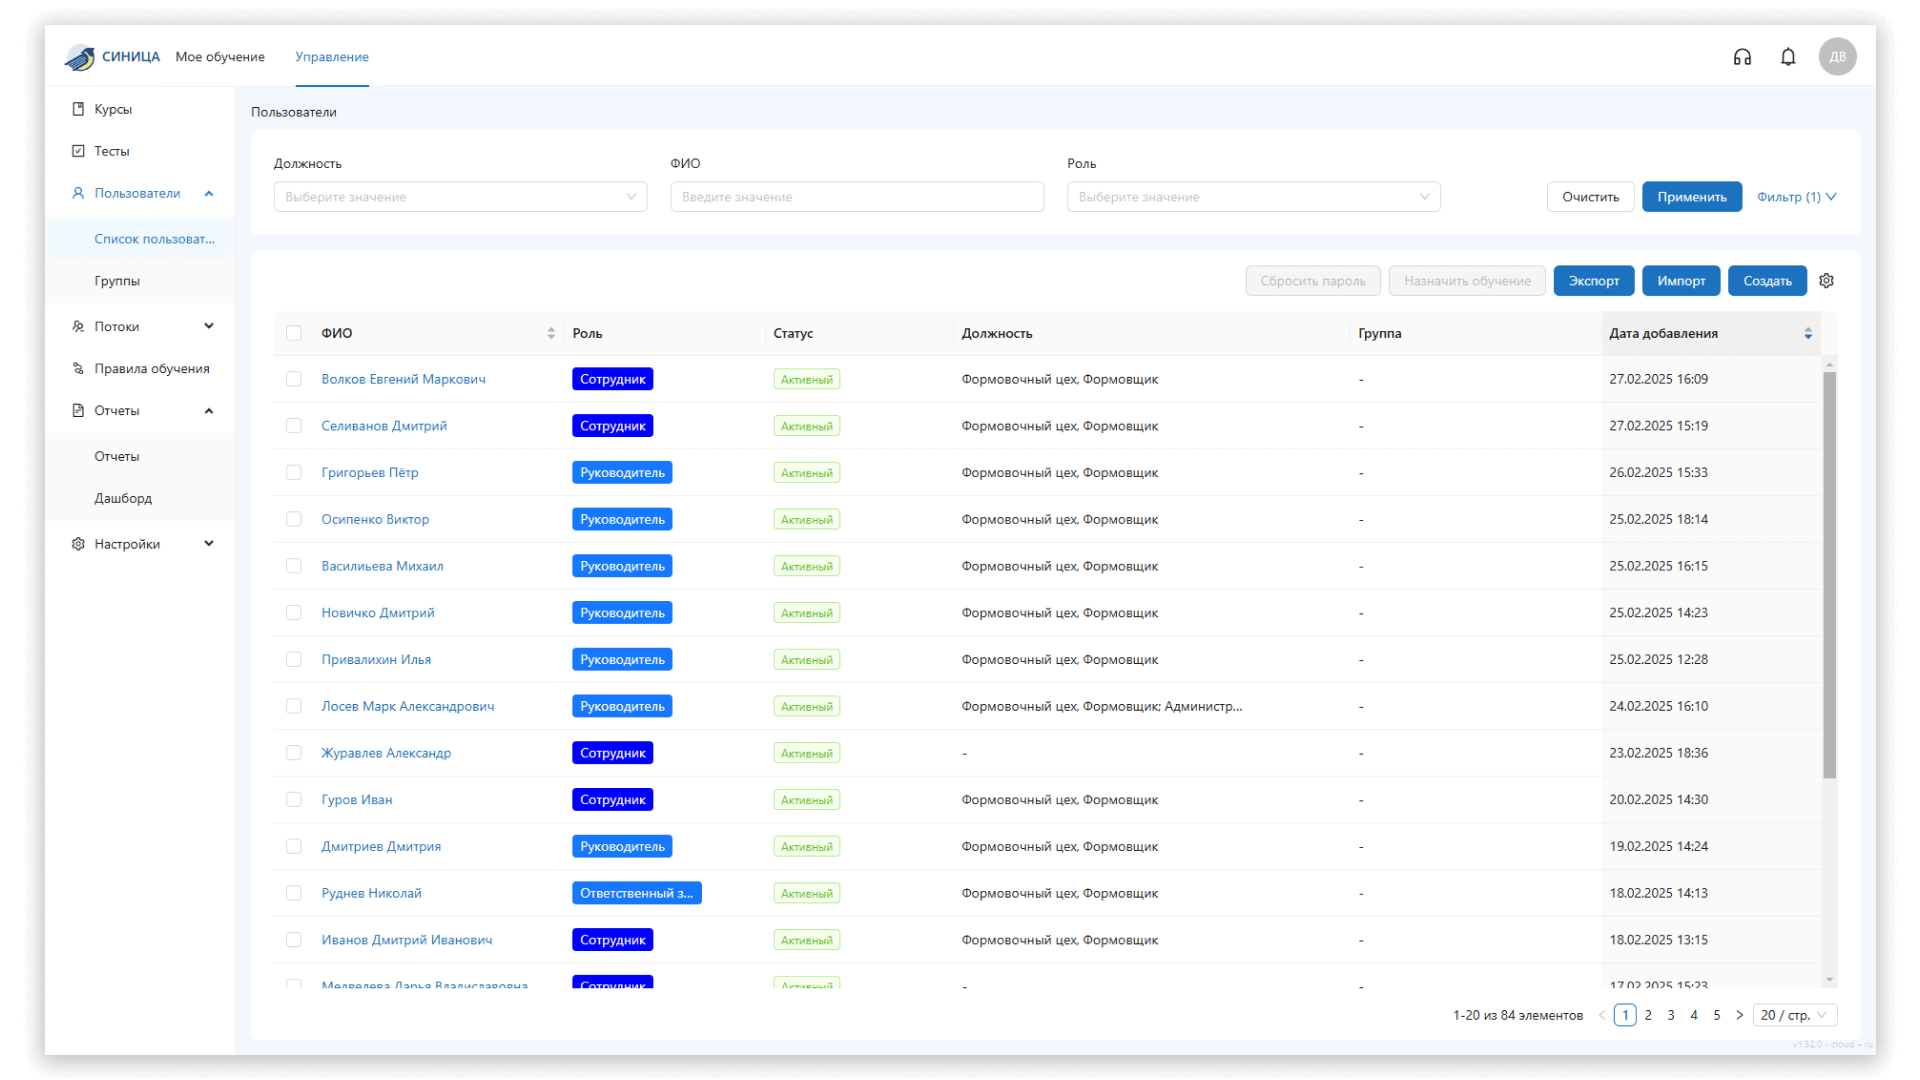Screen dimensions: 1920x1080
Task: Open user Лосев Марк Александрович link
Action: pos(407,706)
